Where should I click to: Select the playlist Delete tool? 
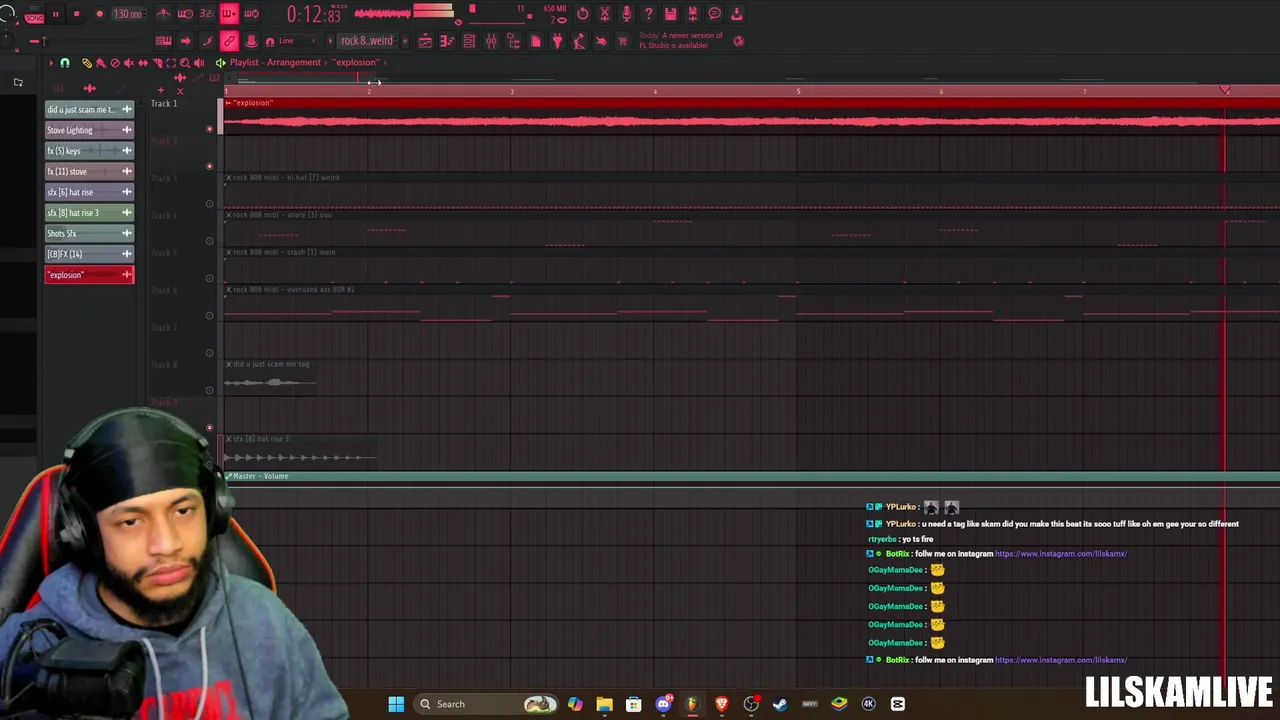coord(114,63)
